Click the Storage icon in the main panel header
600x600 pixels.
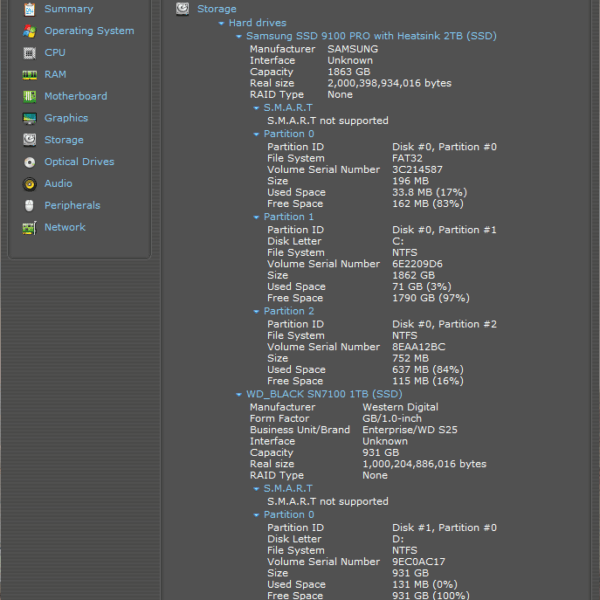(x=182, y=9)
